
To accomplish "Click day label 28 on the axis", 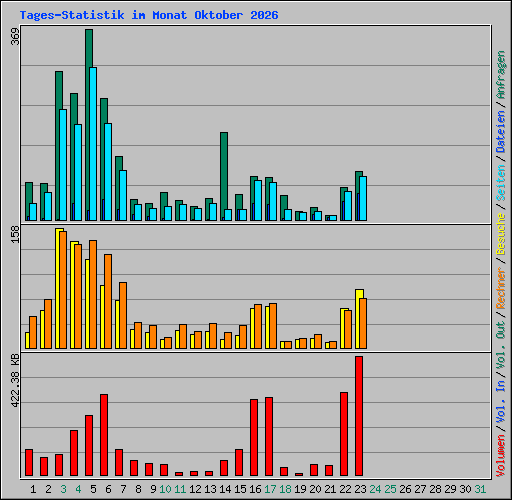I will (x=435, y=489).
